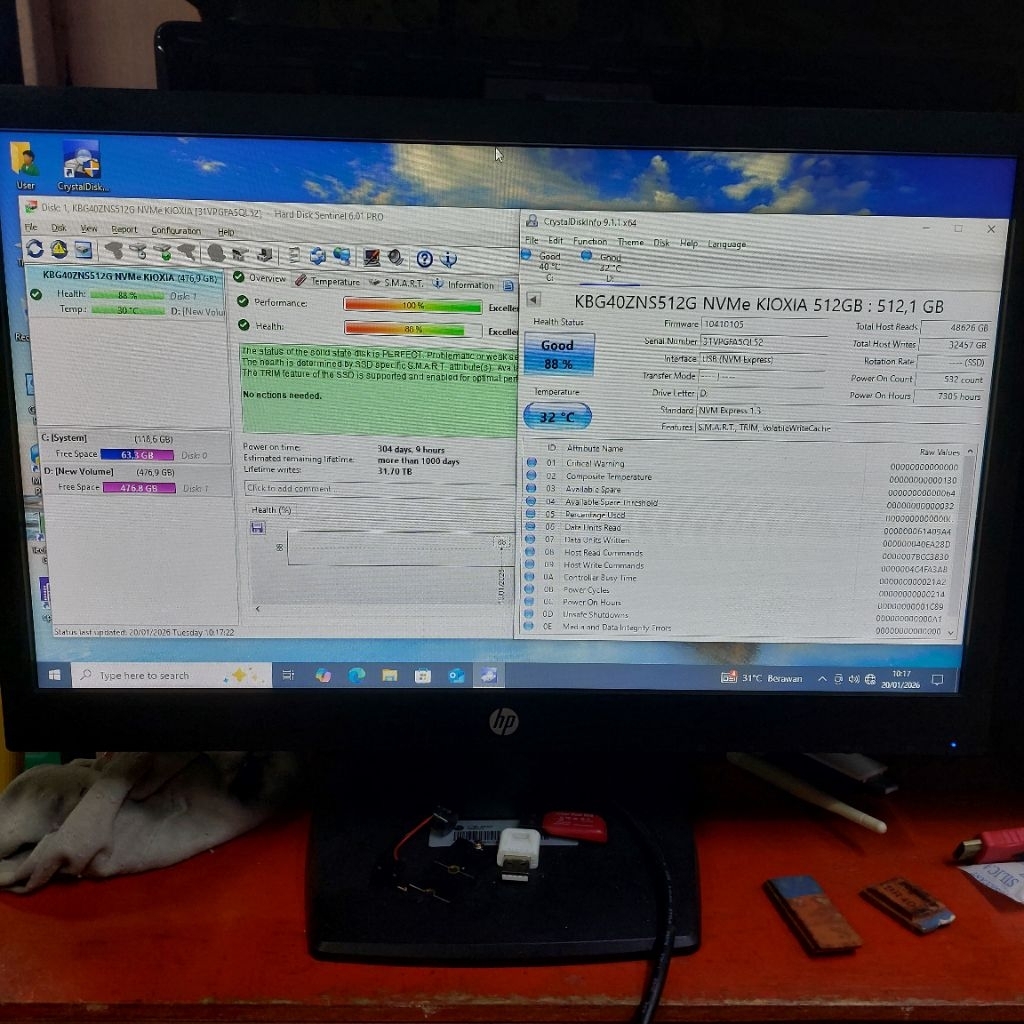Image resolution: width=1024 pixels, height=1024 pixels.
Task: Click the 32 °C temperature button
Action: (557, 416)
